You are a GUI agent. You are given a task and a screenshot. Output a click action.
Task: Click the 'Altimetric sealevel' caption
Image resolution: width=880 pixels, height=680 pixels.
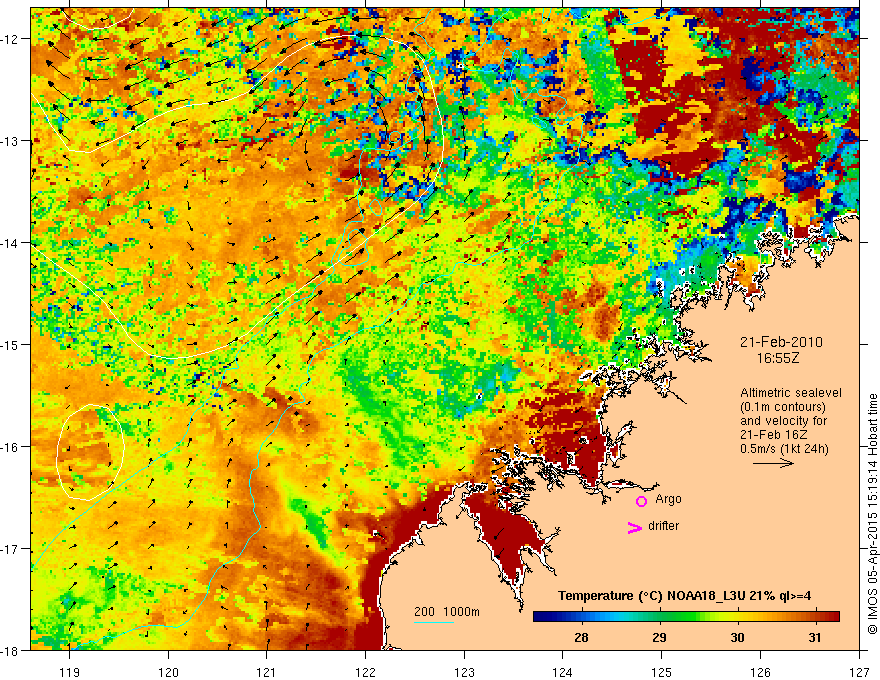(x=791, y=393)
